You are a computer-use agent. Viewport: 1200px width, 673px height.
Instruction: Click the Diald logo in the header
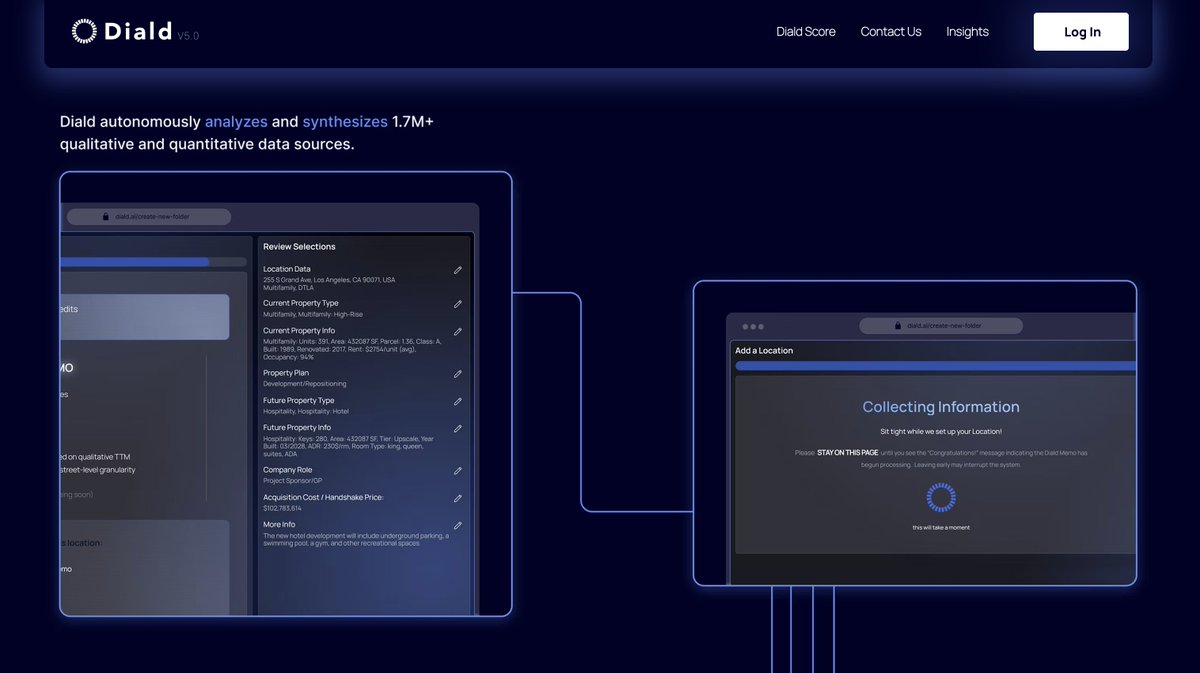click(x=122, y=32)
